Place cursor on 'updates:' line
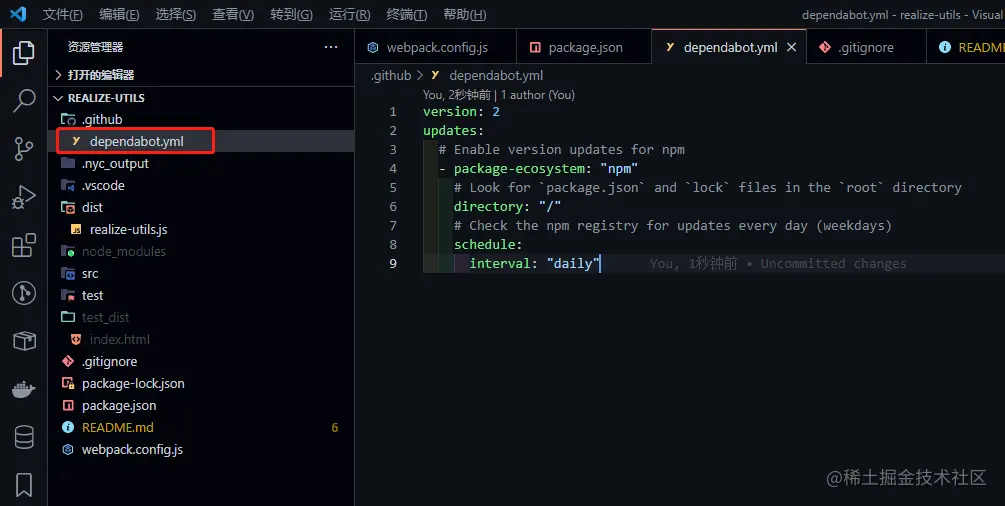This screenshot has width=1005, height=506. (x=454, y=131)
